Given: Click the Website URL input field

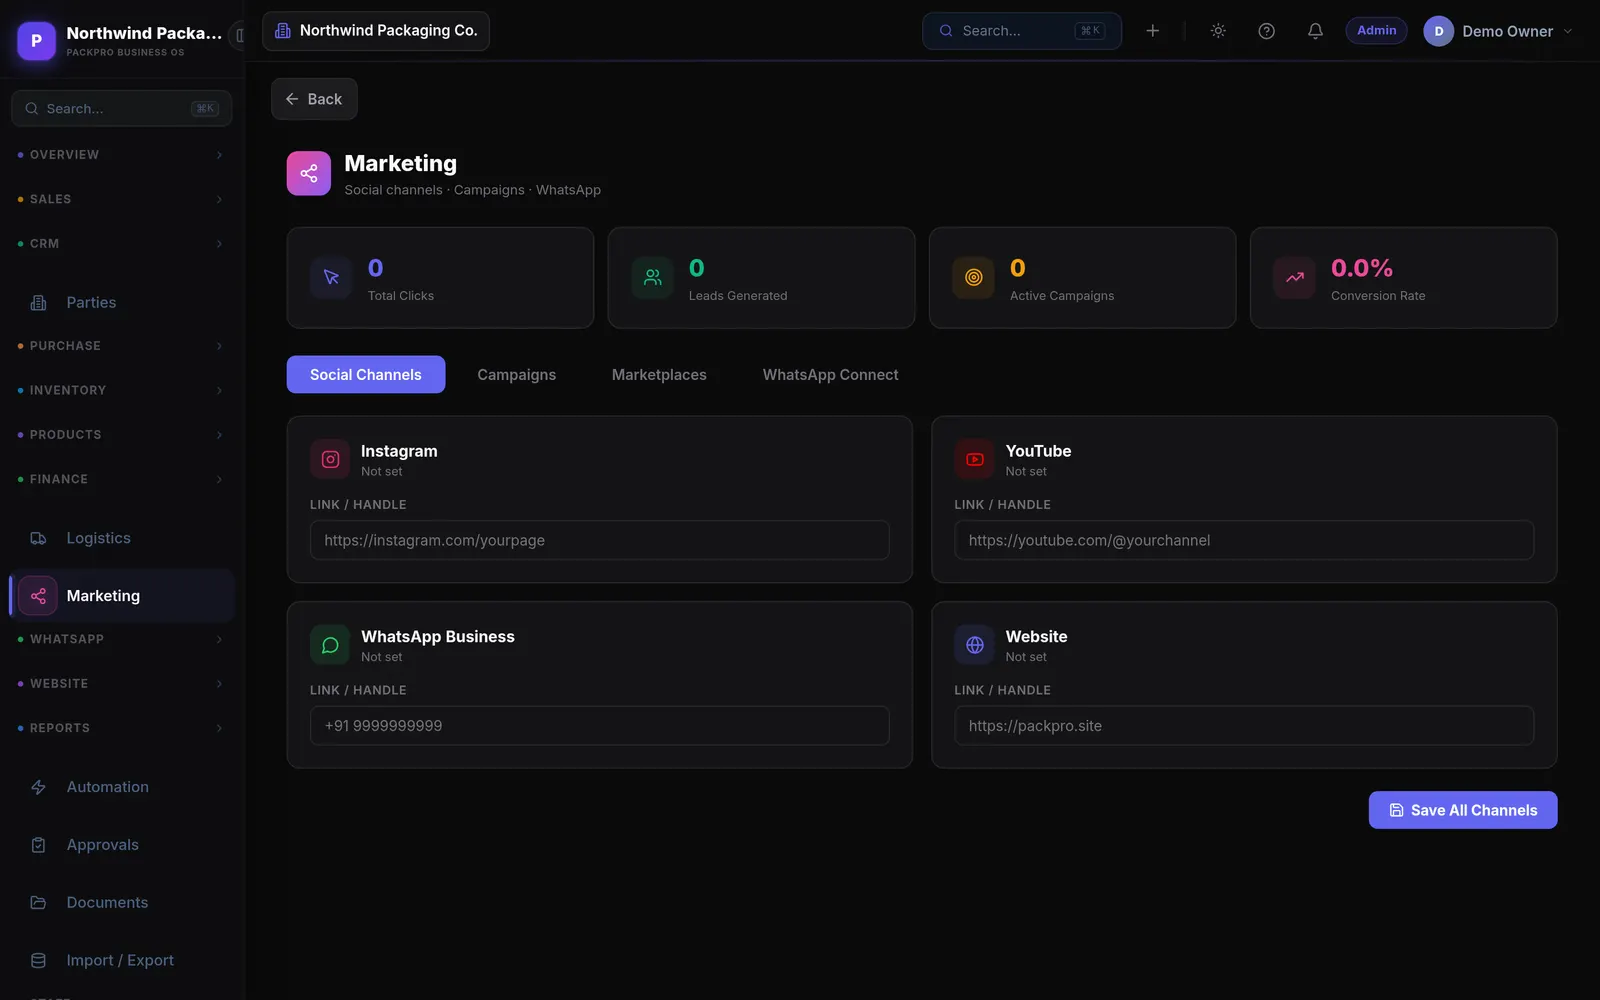Looking at the screenshot, I should [x=1244, y=726].
